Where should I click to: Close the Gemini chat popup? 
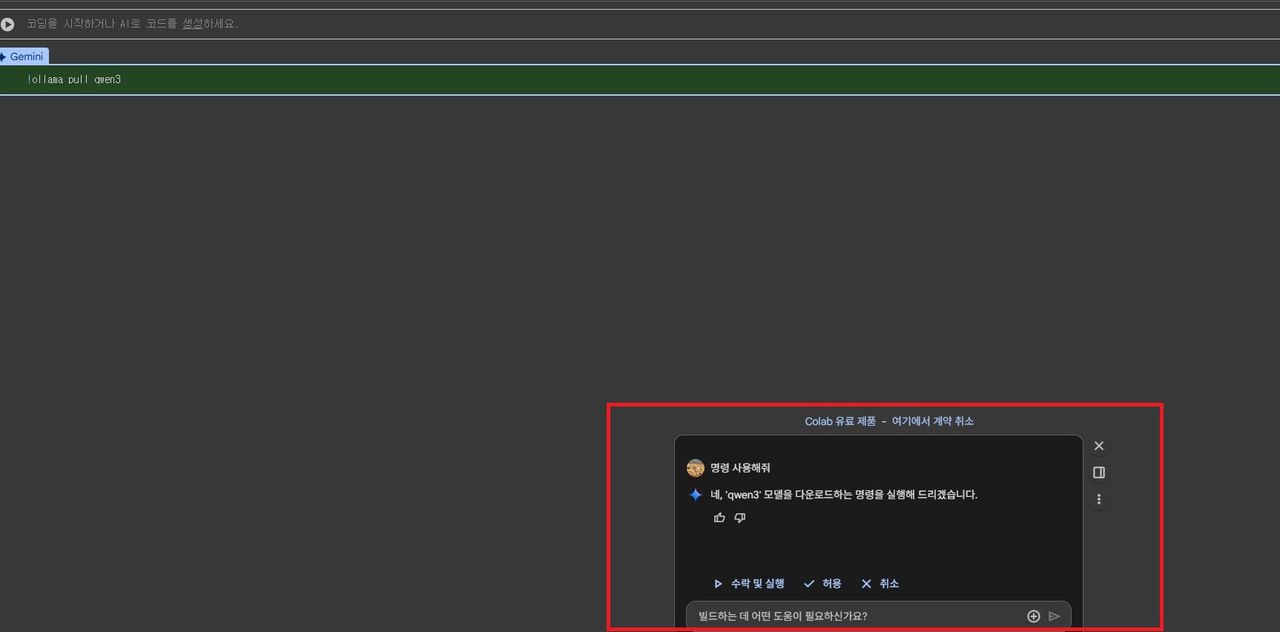(x=1099, y=446)
